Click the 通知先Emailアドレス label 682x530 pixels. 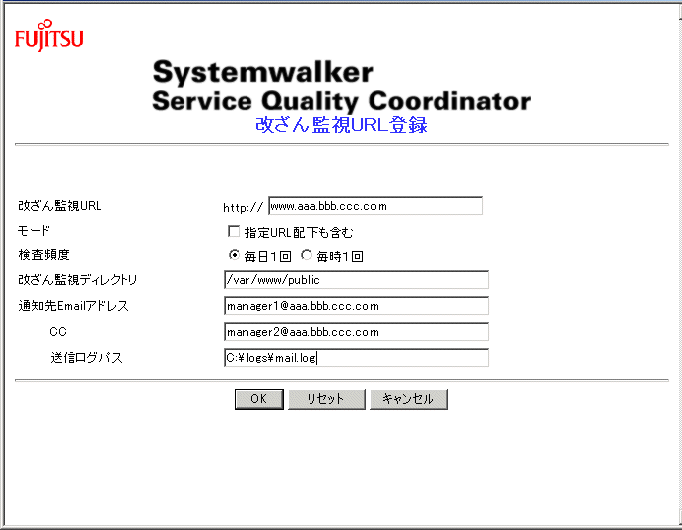point(74,306)
